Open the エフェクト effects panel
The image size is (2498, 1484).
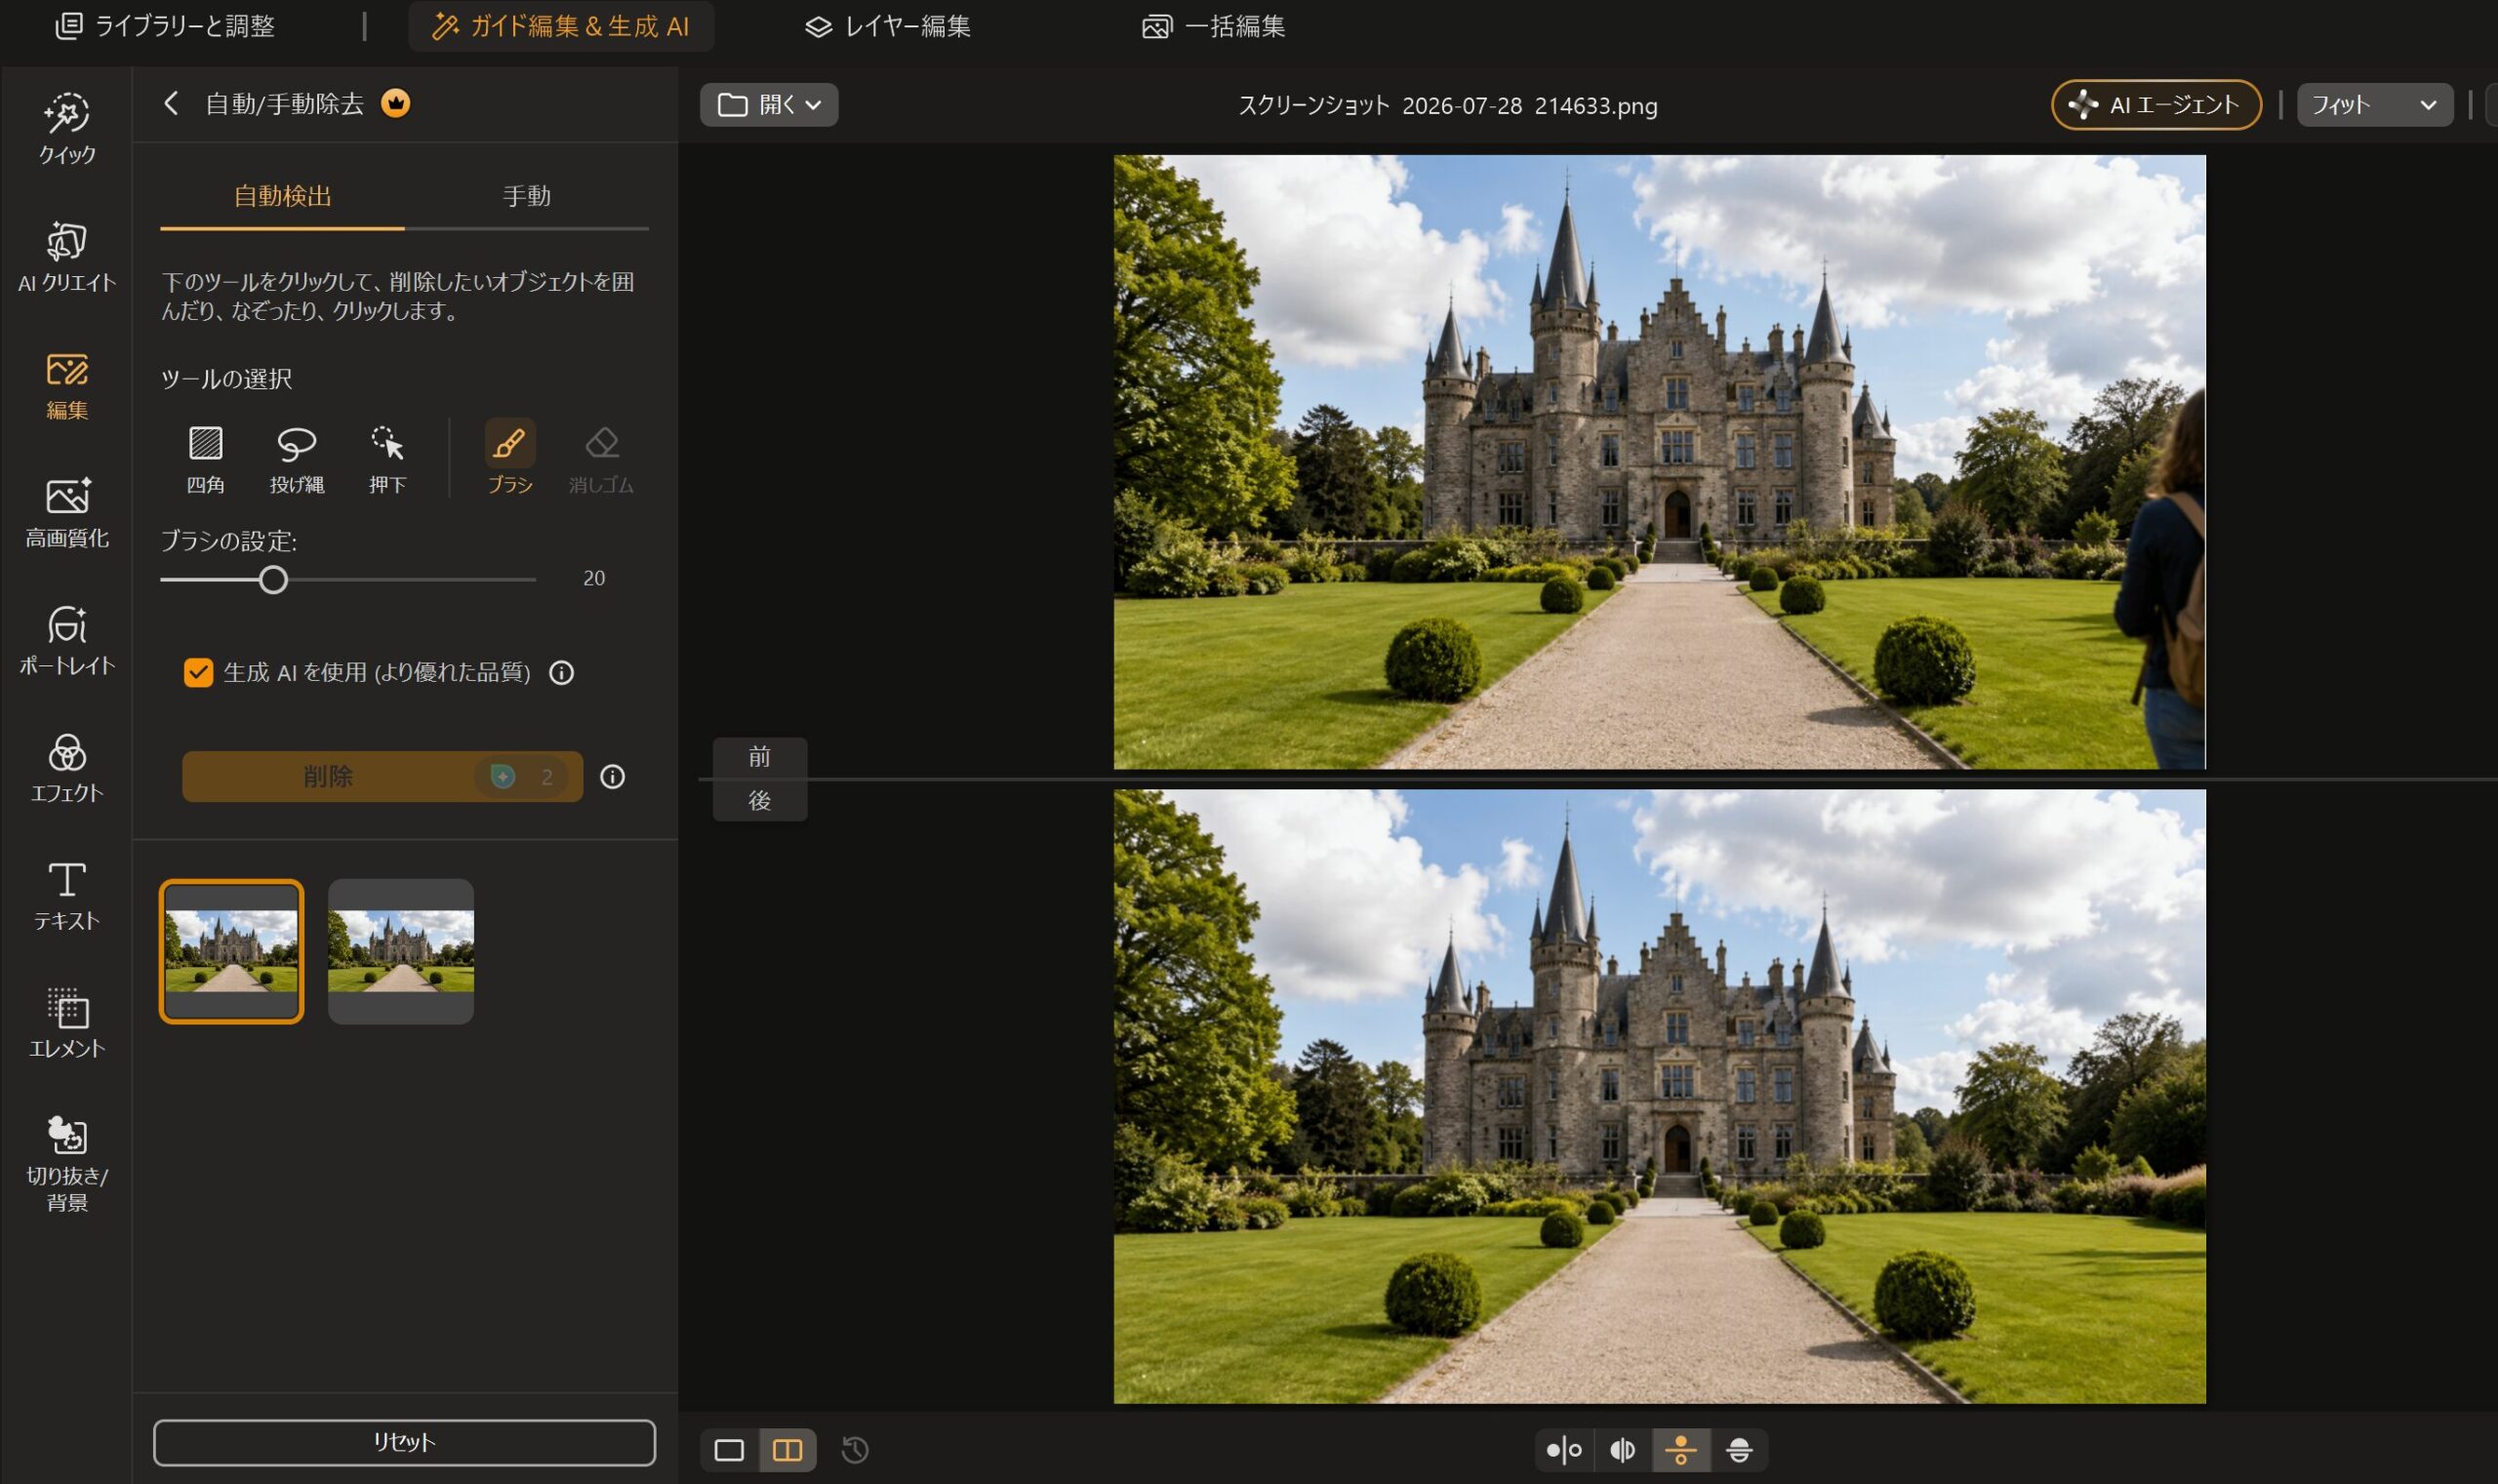tap(67, 768)
